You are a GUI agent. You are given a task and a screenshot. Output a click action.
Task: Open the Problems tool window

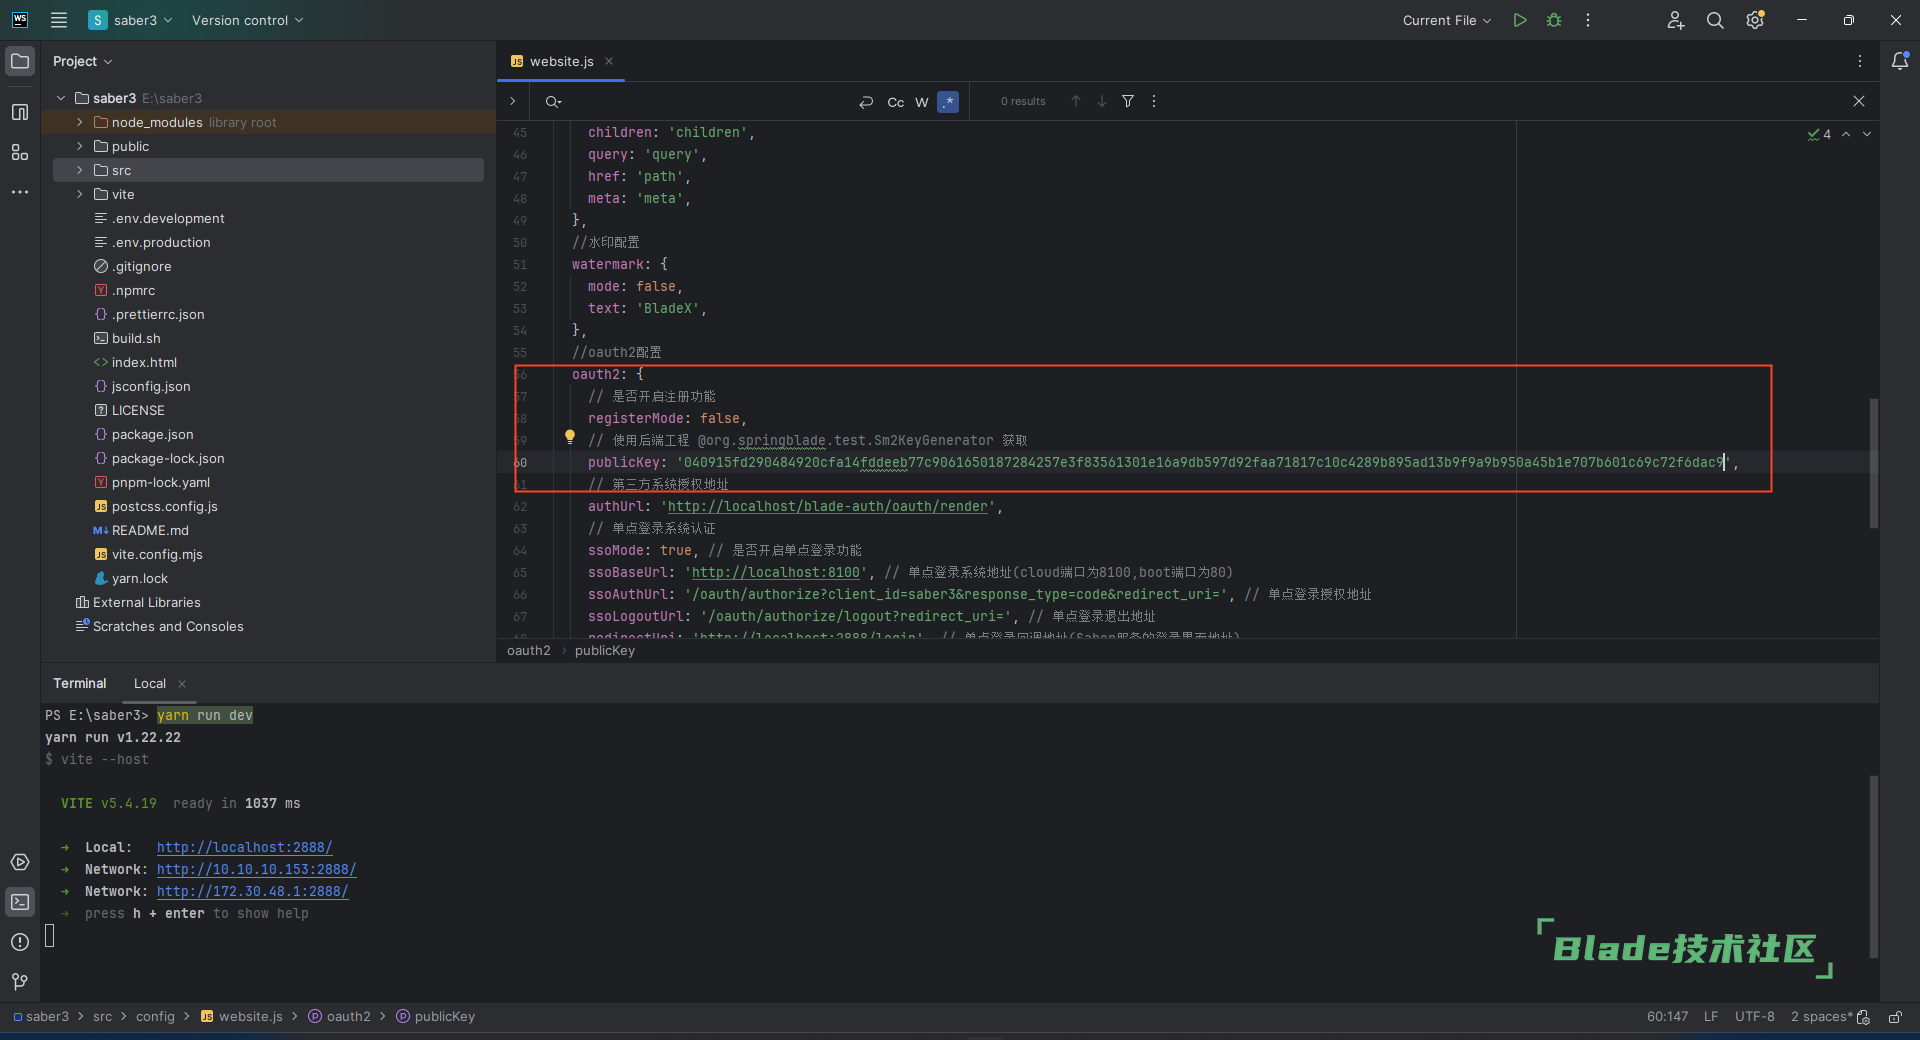[20, 942]
